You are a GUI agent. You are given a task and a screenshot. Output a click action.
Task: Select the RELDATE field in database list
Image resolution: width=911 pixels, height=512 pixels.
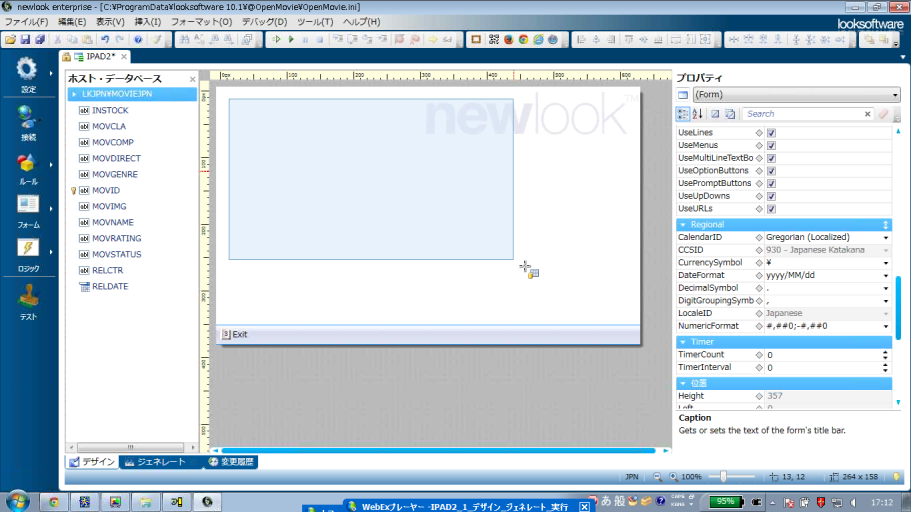pos(110,286)
